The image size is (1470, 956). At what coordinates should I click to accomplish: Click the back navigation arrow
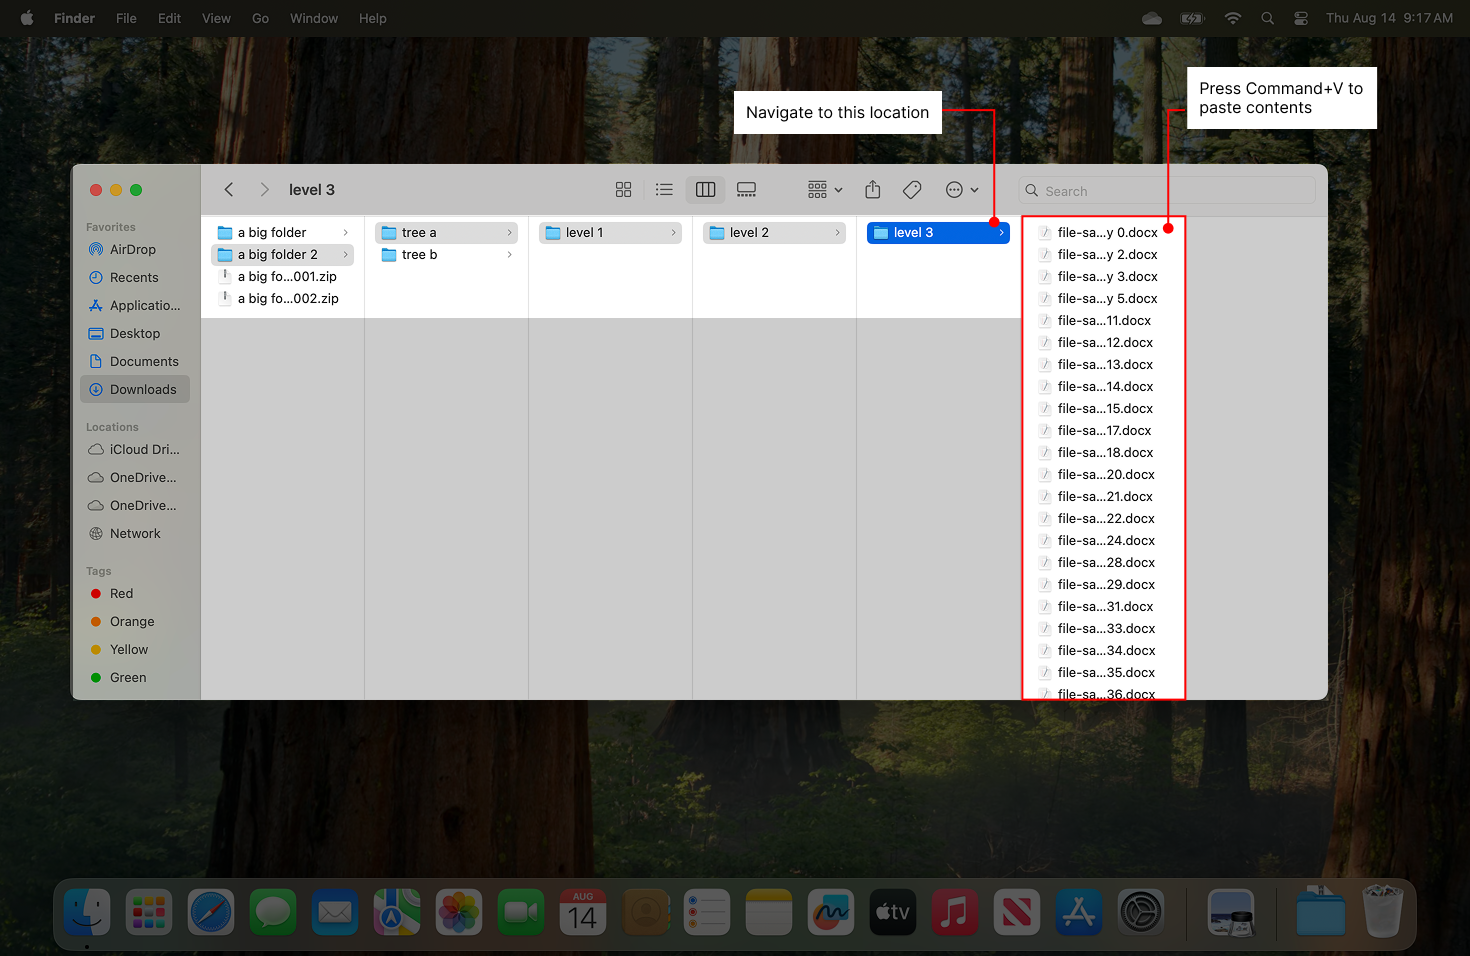pos(228,189)
